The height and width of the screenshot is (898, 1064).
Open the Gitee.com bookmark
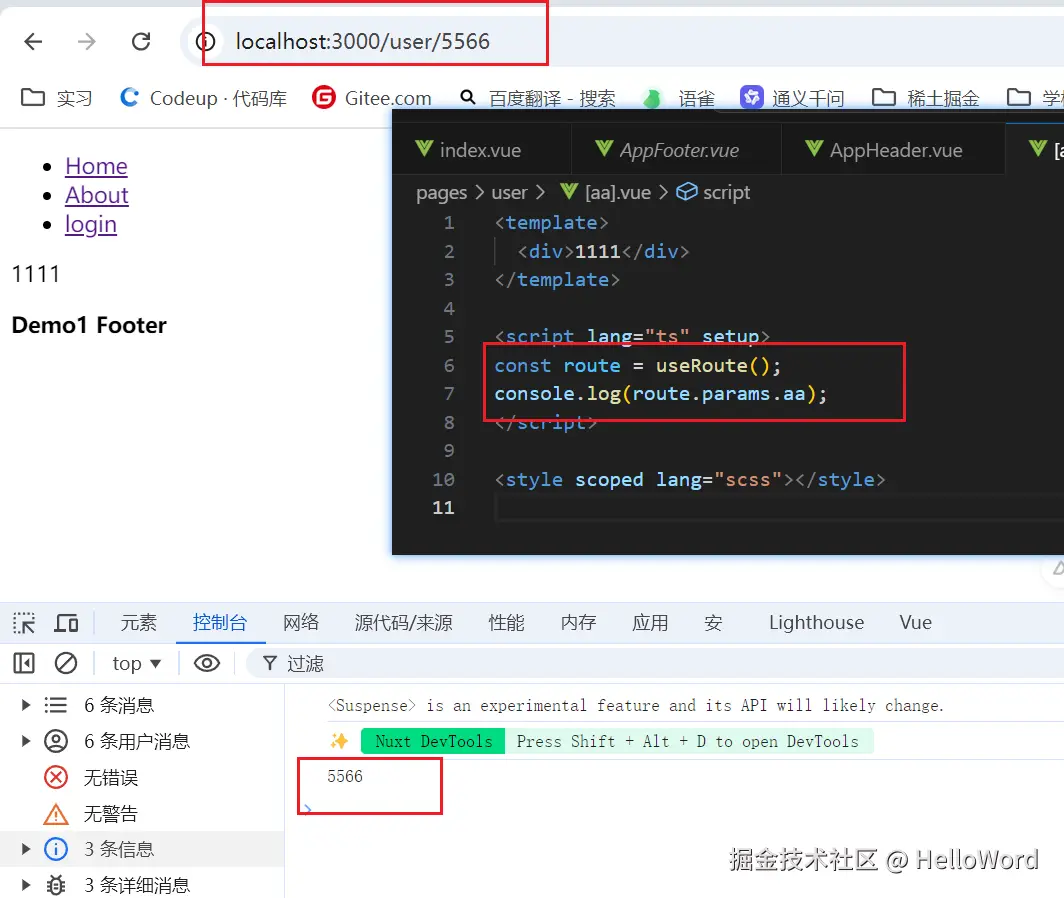click(x=372, y=98)
